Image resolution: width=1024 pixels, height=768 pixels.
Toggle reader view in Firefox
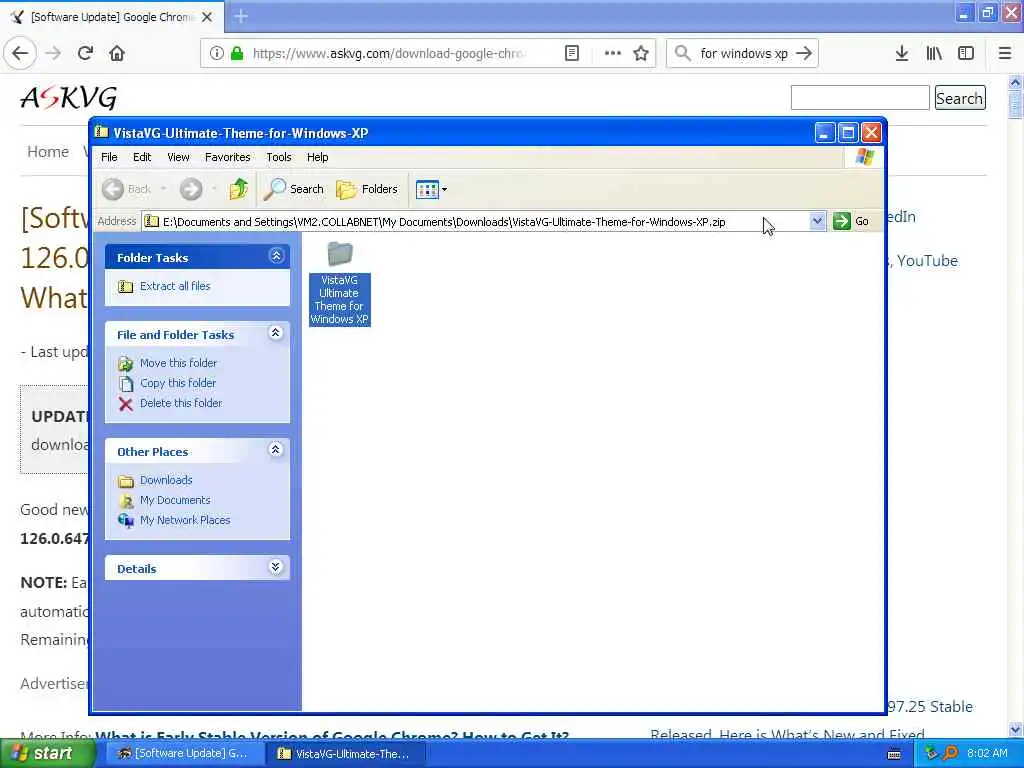pos(571,53)
